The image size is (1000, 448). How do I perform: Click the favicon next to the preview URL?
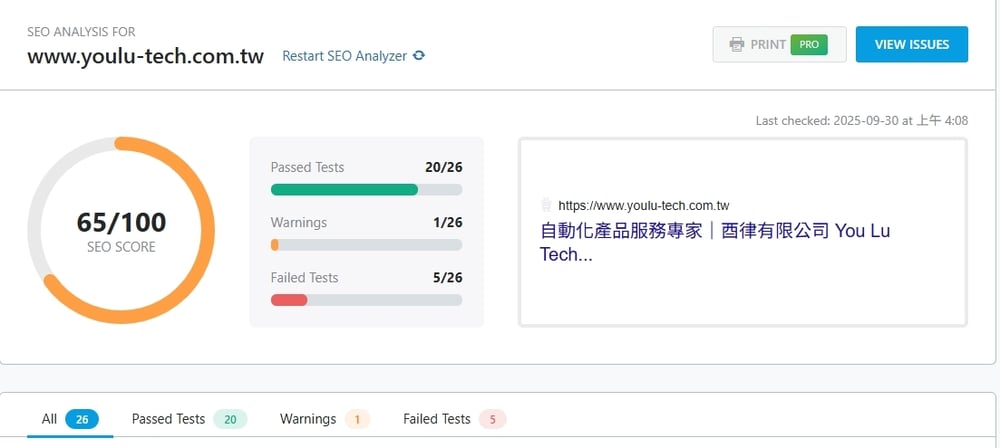pyautogui.click(x=546, y=205)
